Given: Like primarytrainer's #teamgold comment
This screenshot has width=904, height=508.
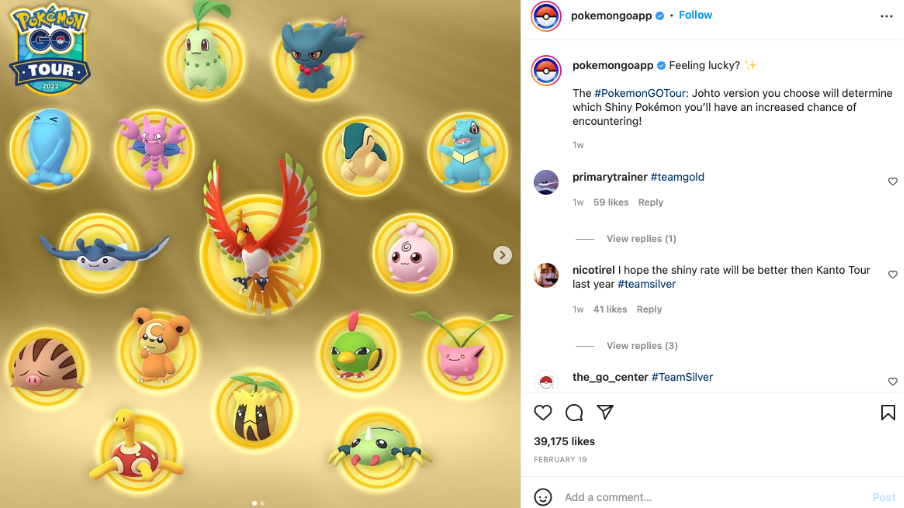Looking at the screenshot, I should [892, 182].
